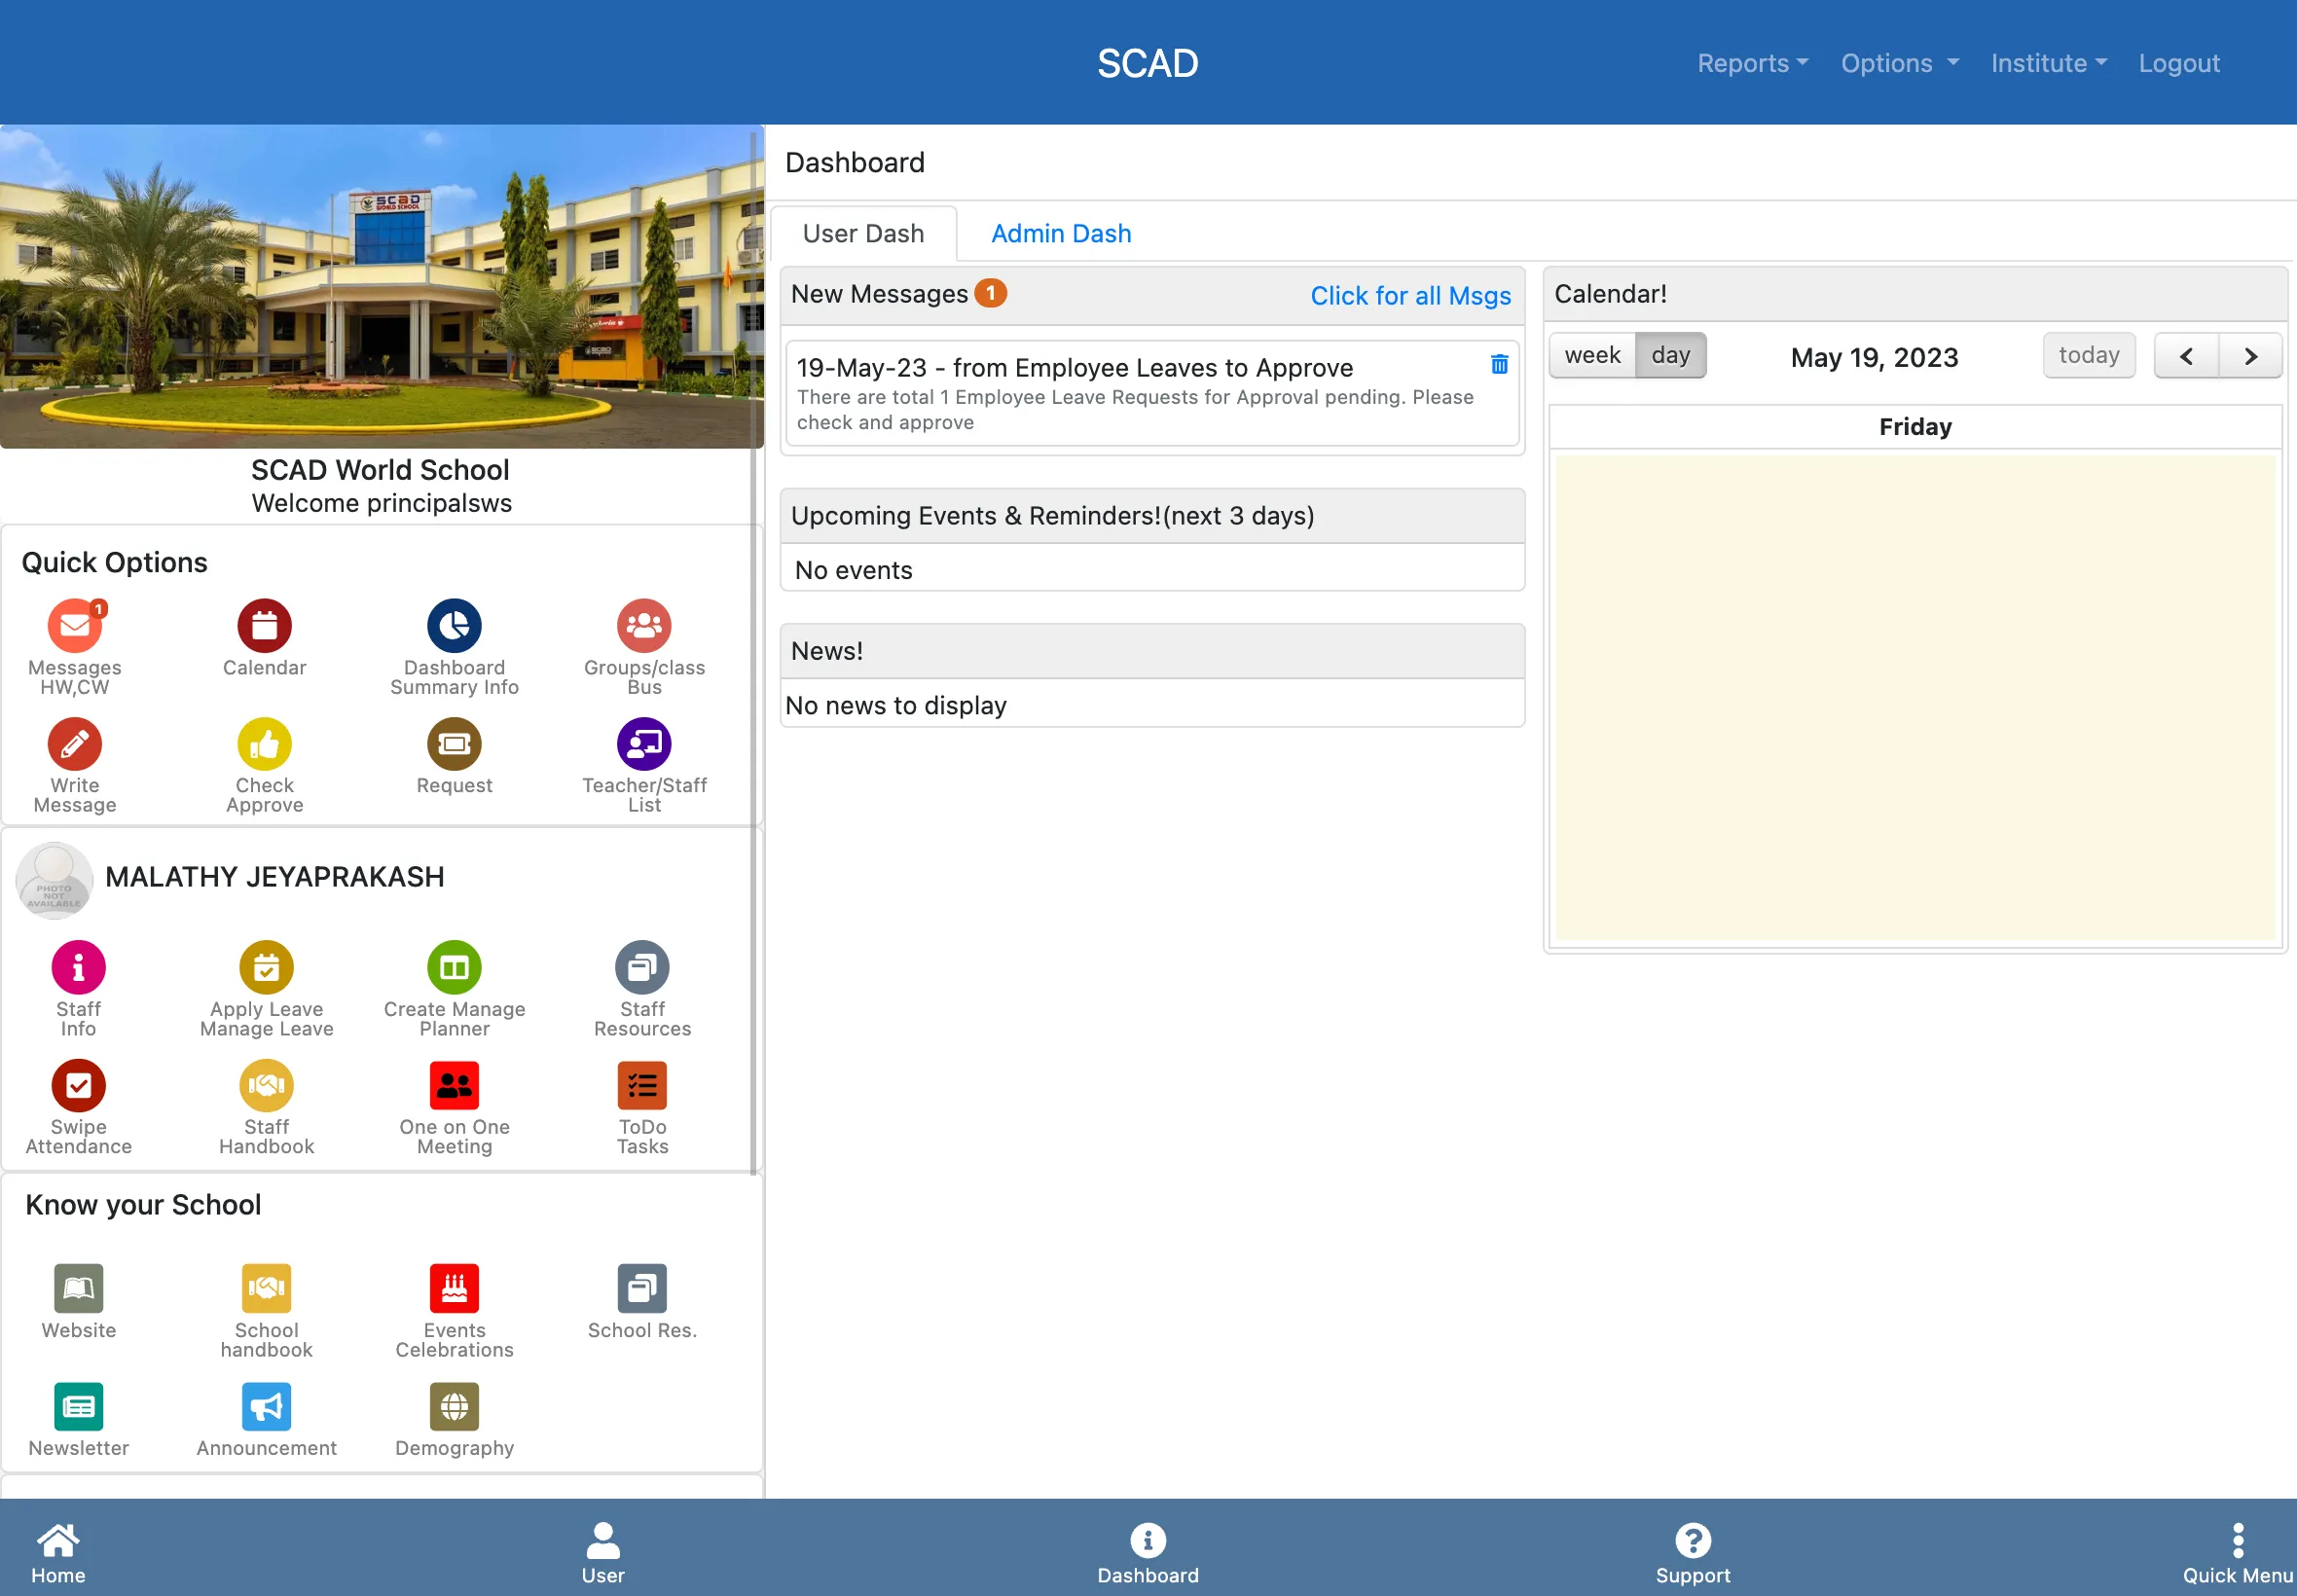
Task: Open One on One Meeting icon
Action: [x=454, y=1085]
